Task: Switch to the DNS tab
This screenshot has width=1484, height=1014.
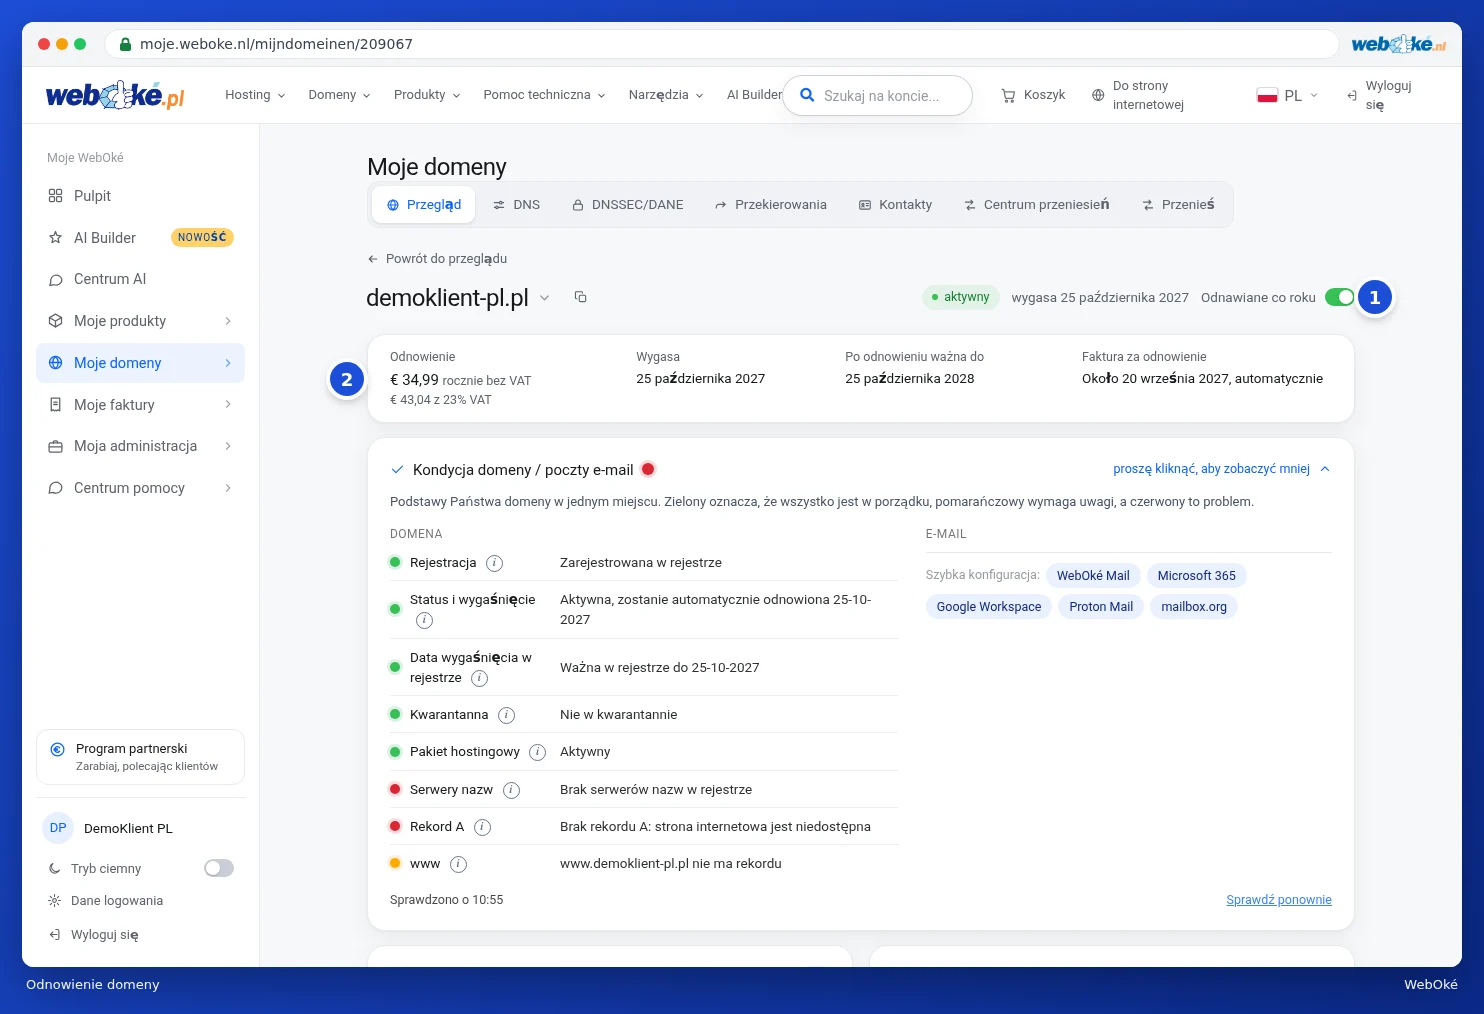Action: pyautogui.click(x=516, y=205)
